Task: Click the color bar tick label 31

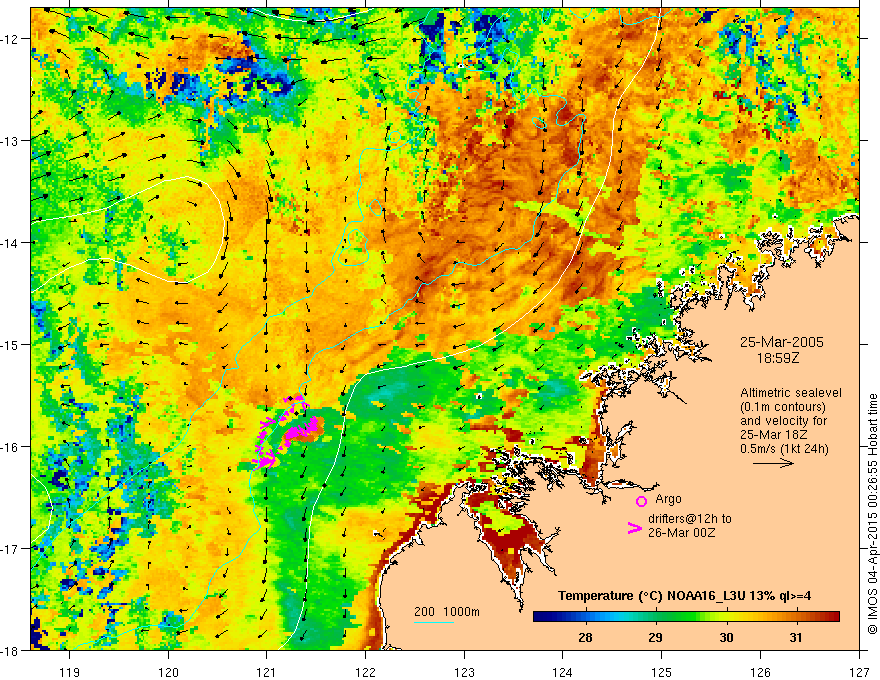Action: (796, 637)
